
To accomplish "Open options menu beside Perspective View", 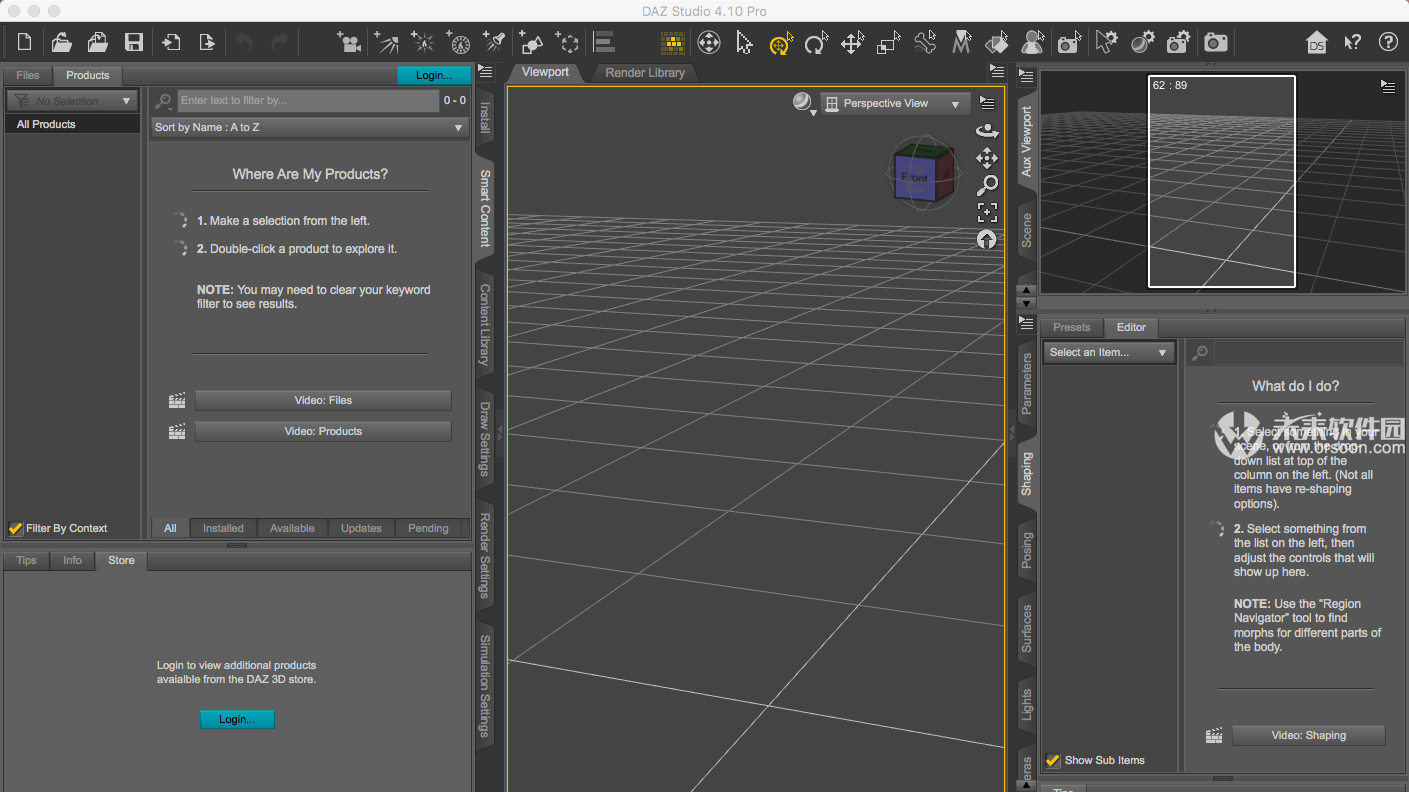I will (987, 103).
